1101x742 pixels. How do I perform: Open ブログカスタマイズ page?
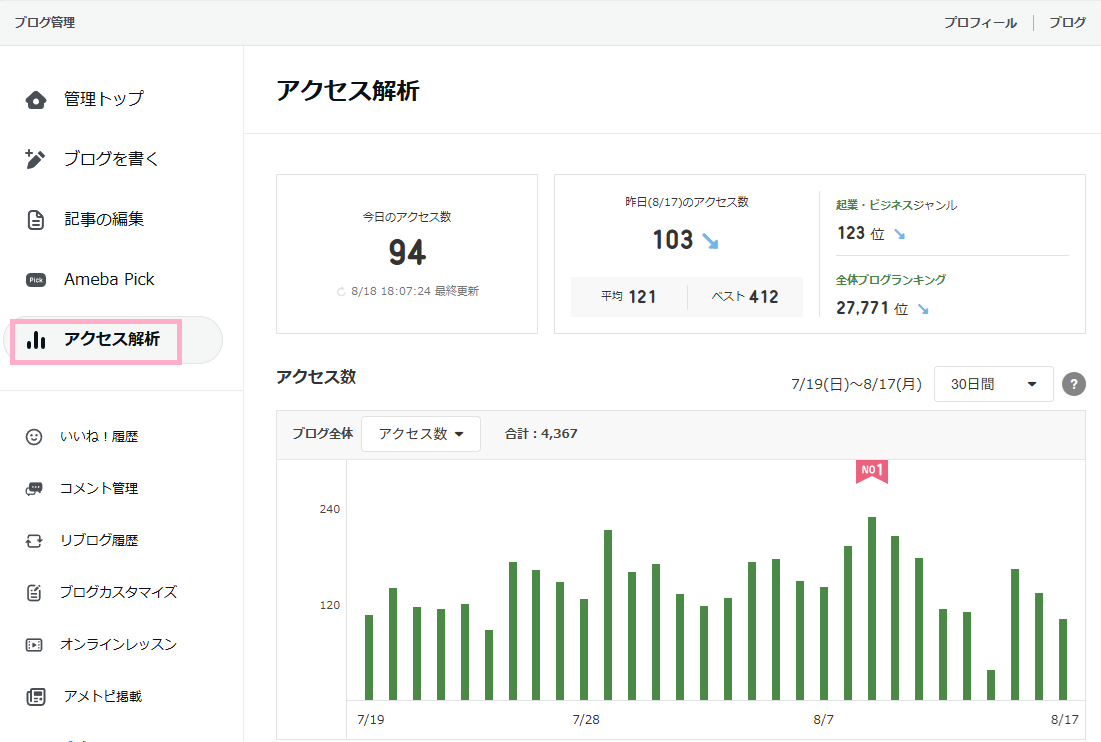click(119, 592)
